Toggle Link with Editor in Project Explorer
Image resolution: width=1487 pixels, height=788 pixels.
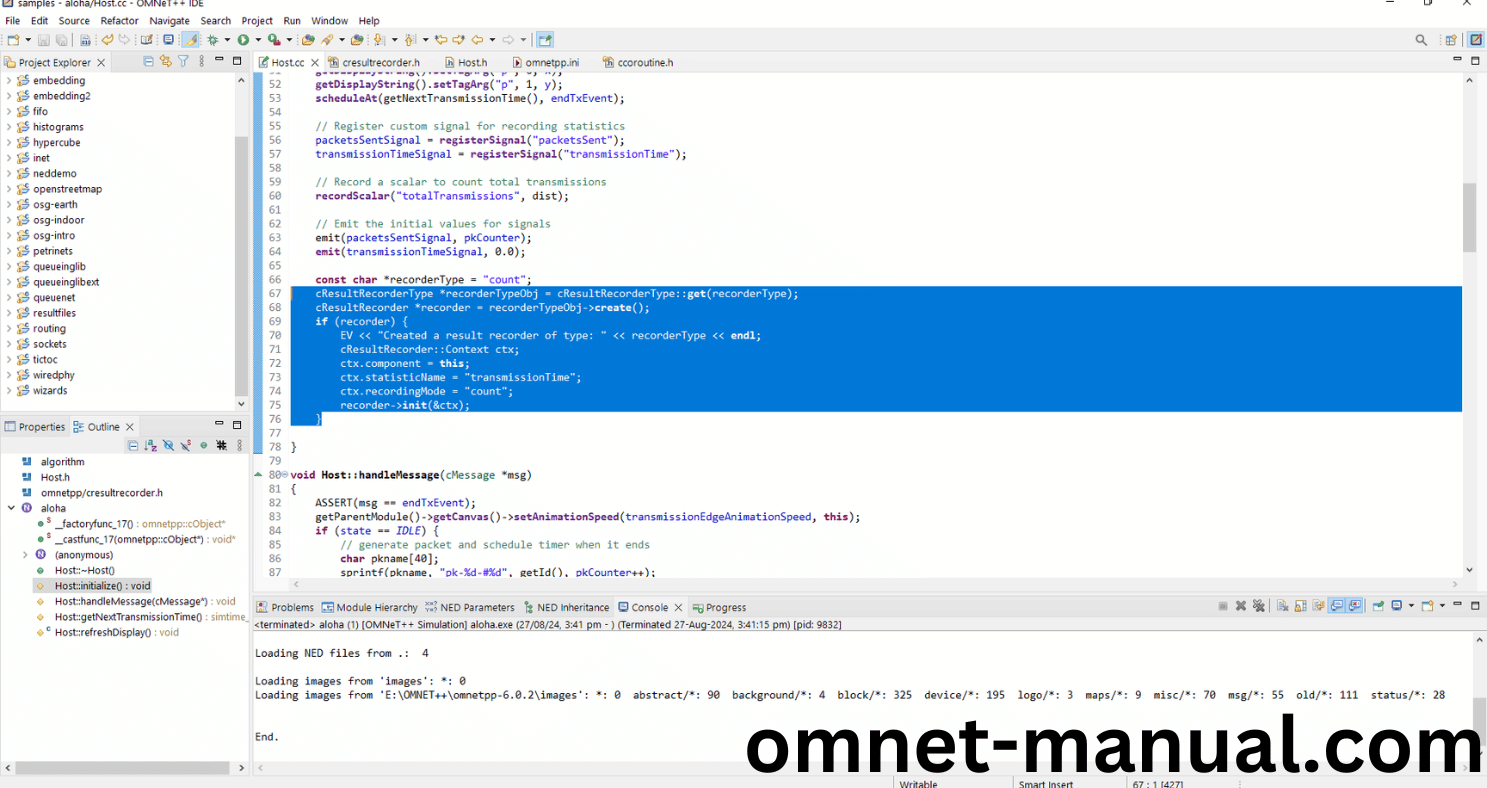click(x=166, y=62)
